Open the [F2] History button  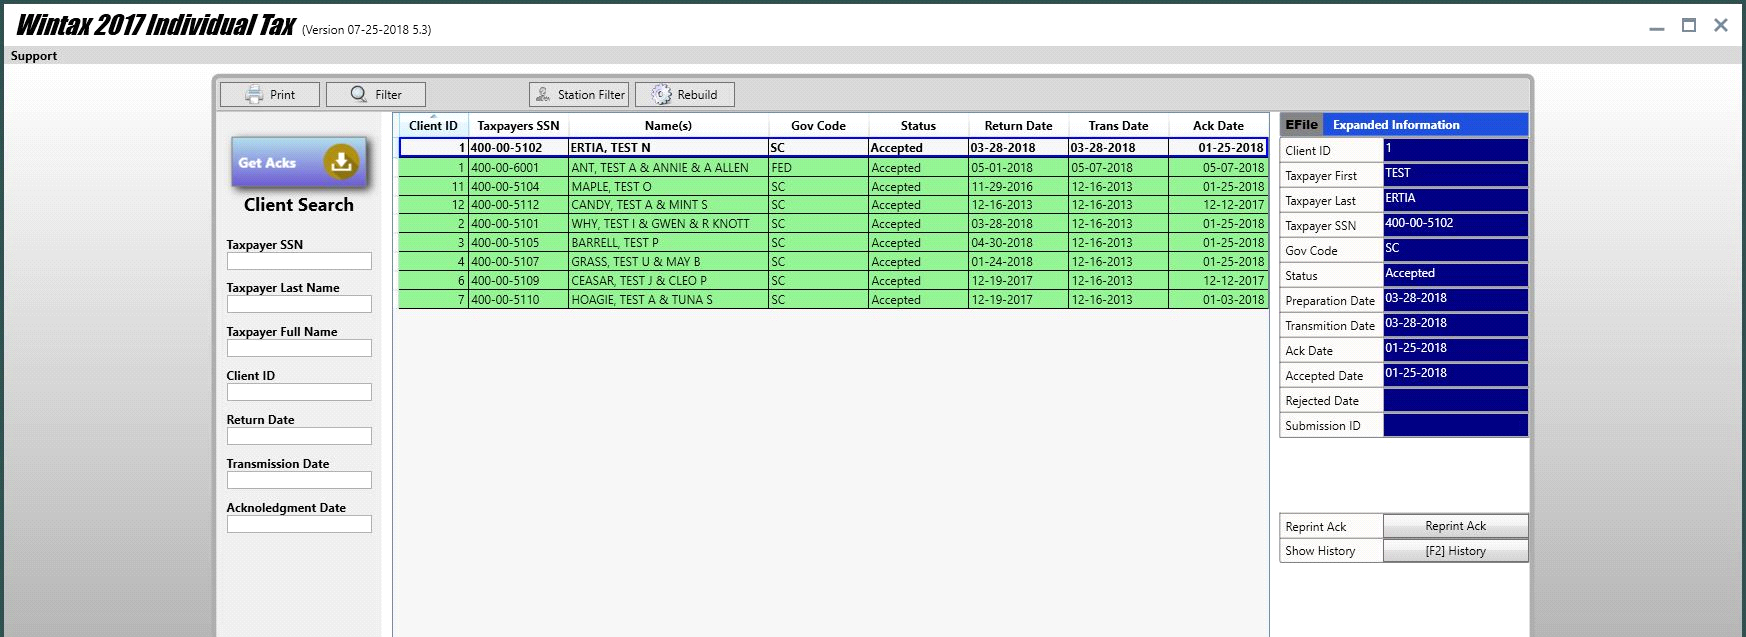[1455, 551]
